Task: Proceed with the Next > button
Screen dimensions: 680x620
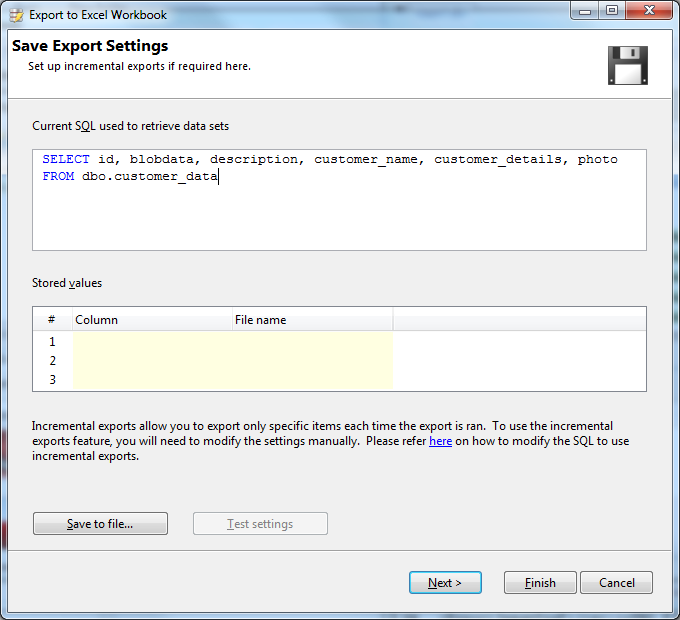Action: 445,583
